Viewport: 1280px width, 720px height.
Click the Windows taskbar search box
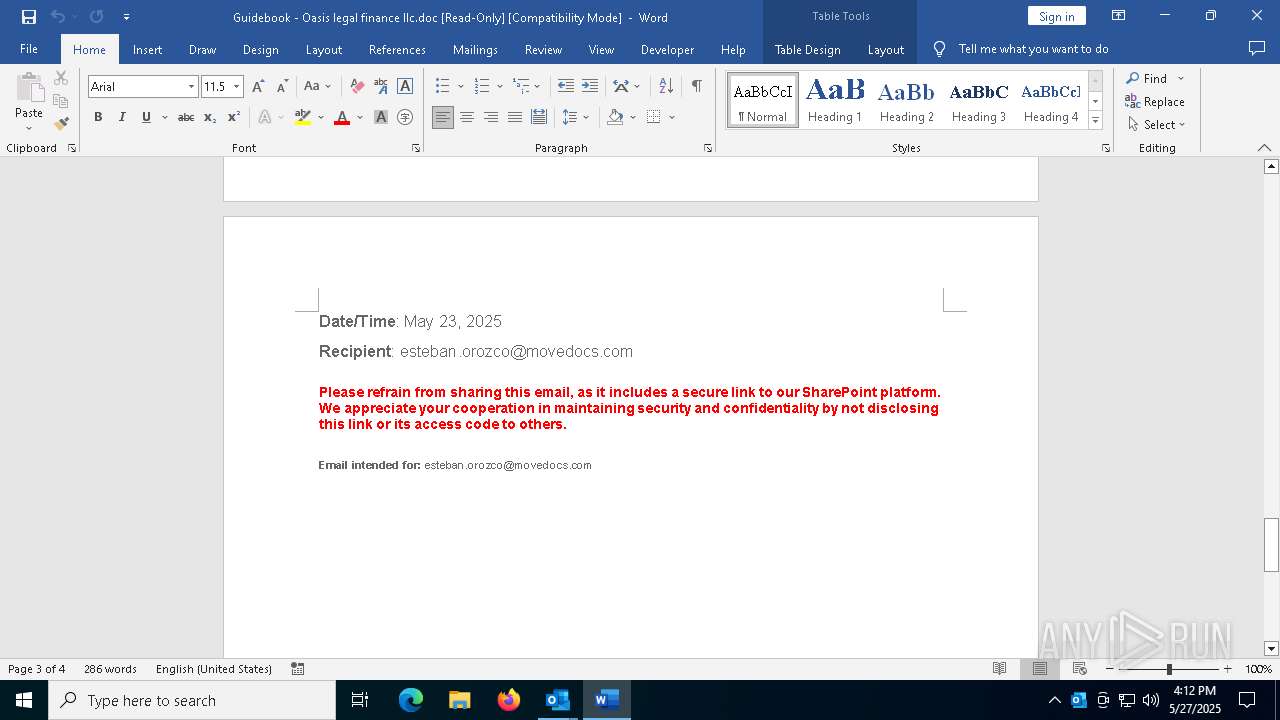tap(192, 700)
